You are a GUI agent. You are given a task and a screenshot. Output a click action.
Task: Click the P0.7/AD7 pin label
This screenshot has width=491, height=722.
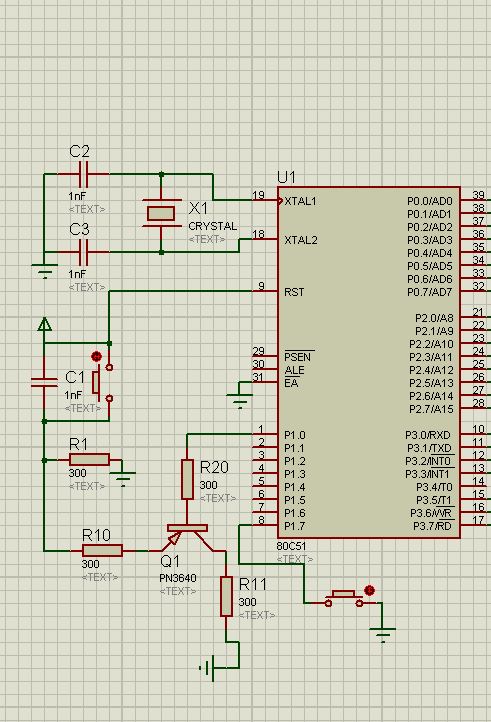(x=430, y=292)
